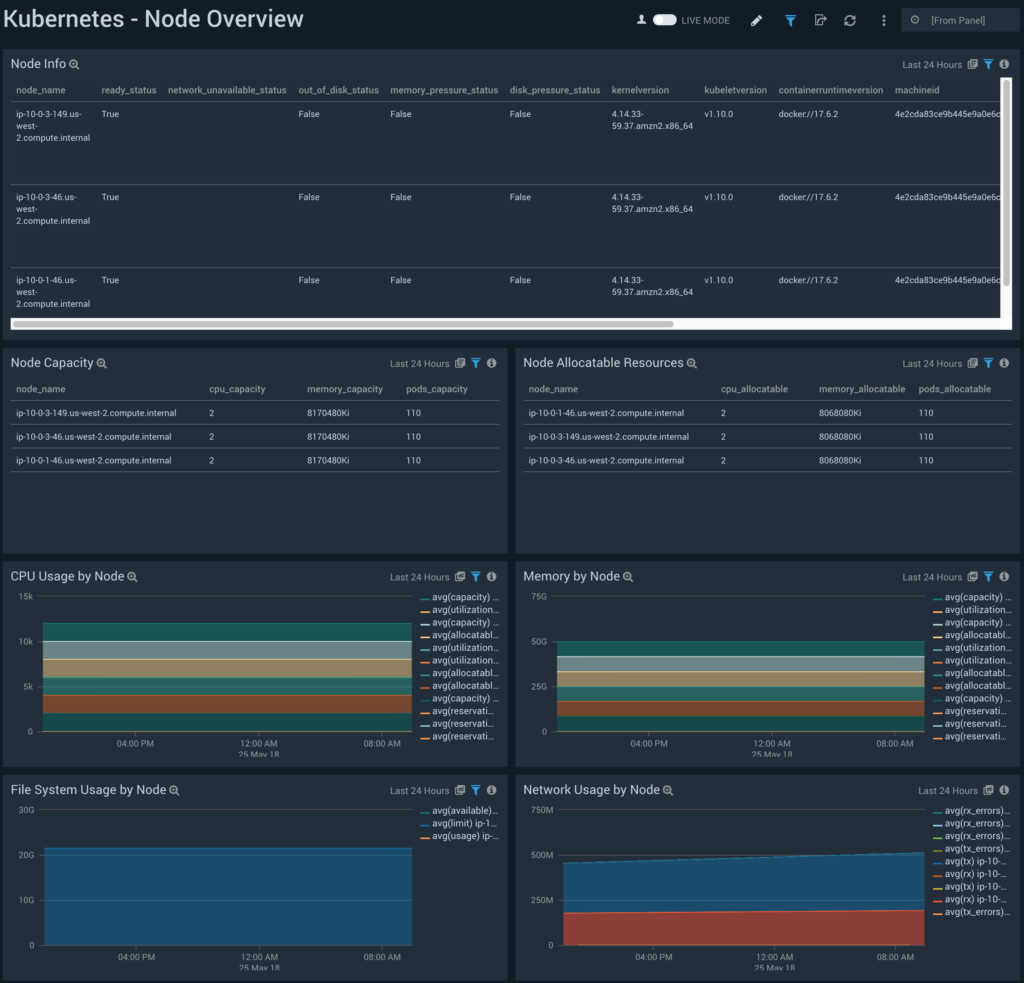Image resolution: width=1024 pixels, height=983 pixels.
Task: Click the share dashboard icon
Action: pyautogui.click(x=820, y=20)
